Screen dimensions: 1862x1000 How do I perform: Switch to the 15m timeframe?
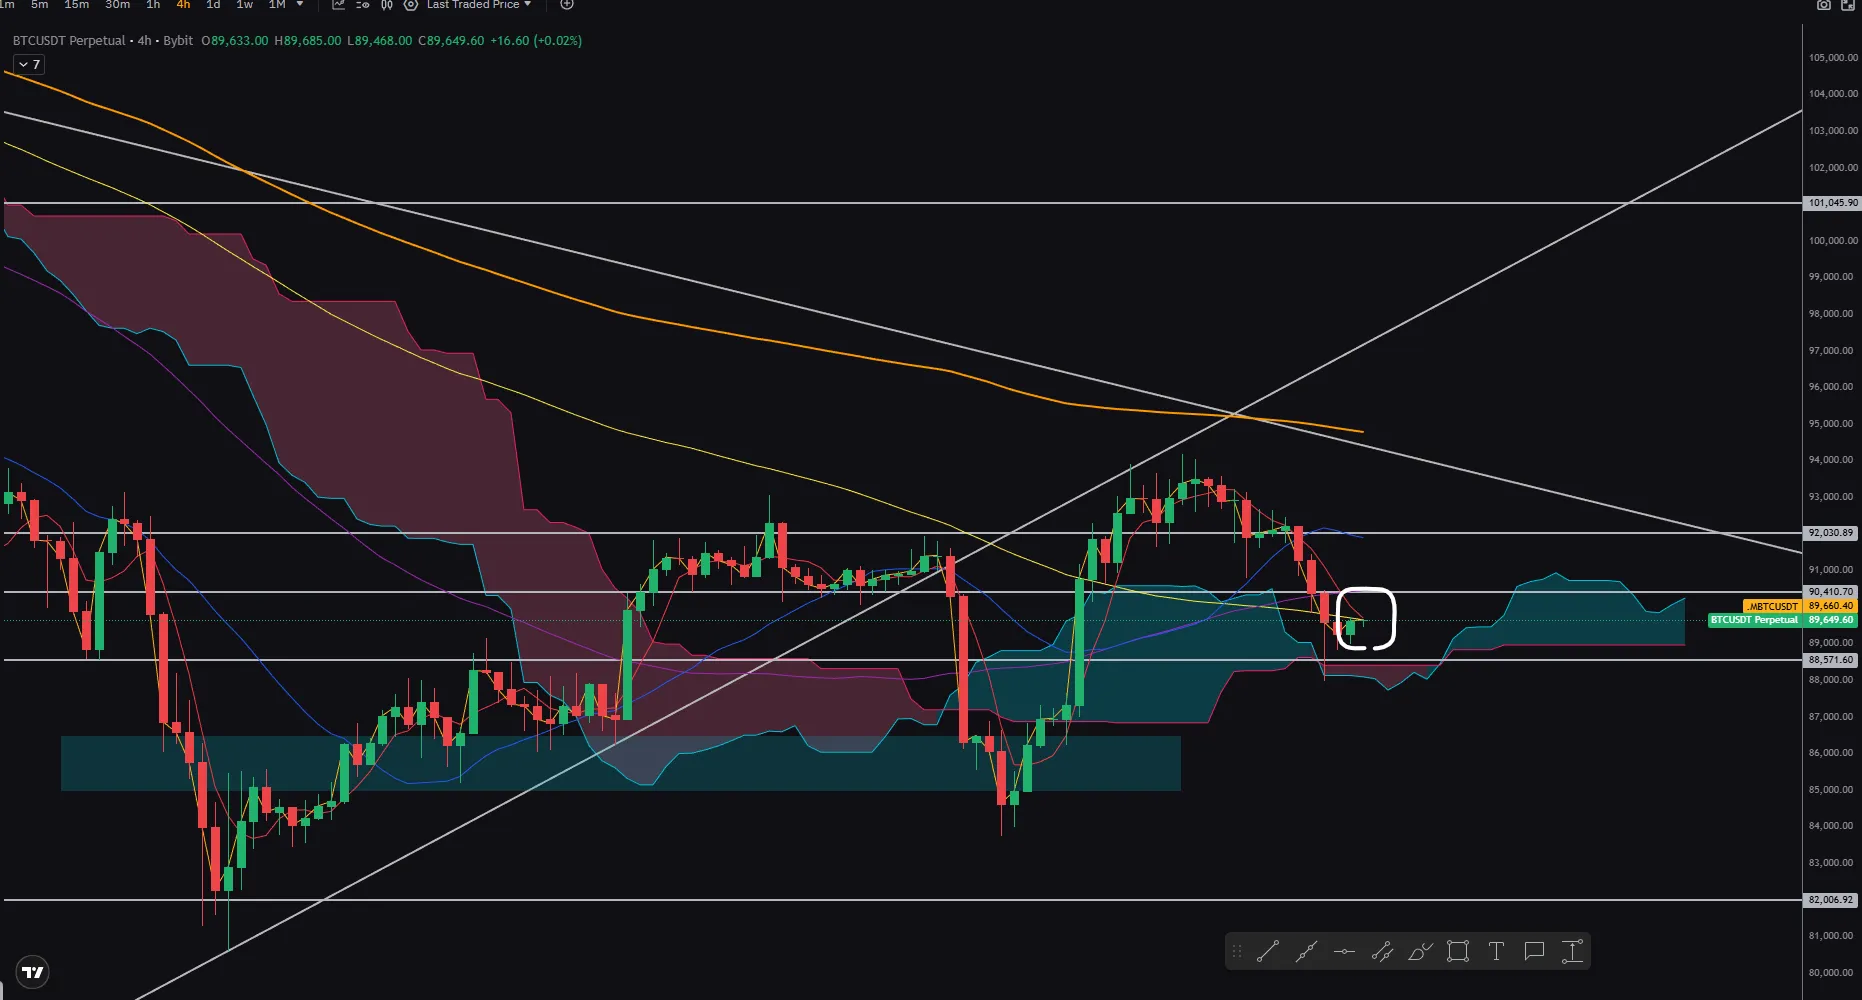[76, 5]
